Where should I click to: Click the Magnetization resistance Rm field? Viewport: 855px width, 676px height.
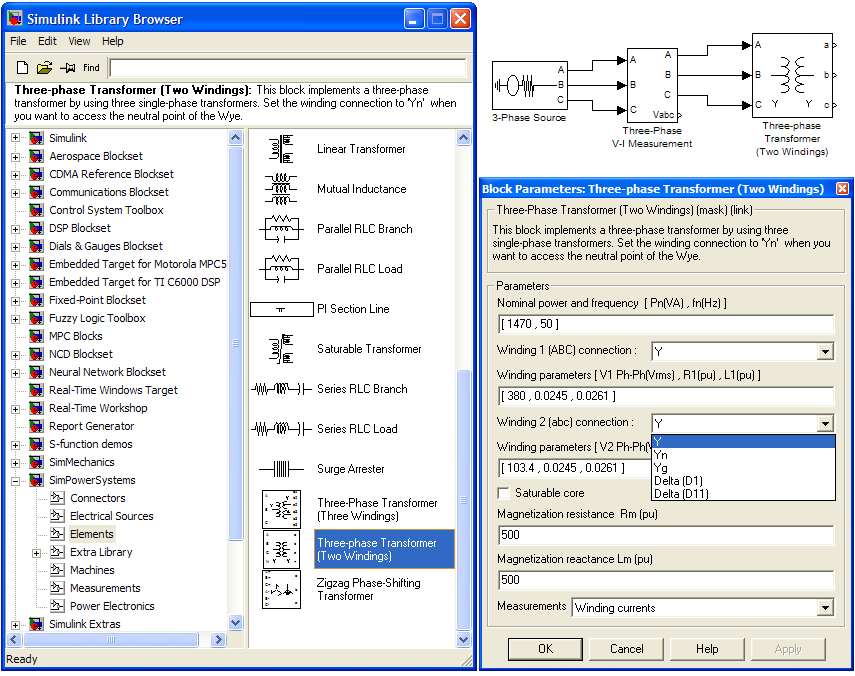[666, 535]
